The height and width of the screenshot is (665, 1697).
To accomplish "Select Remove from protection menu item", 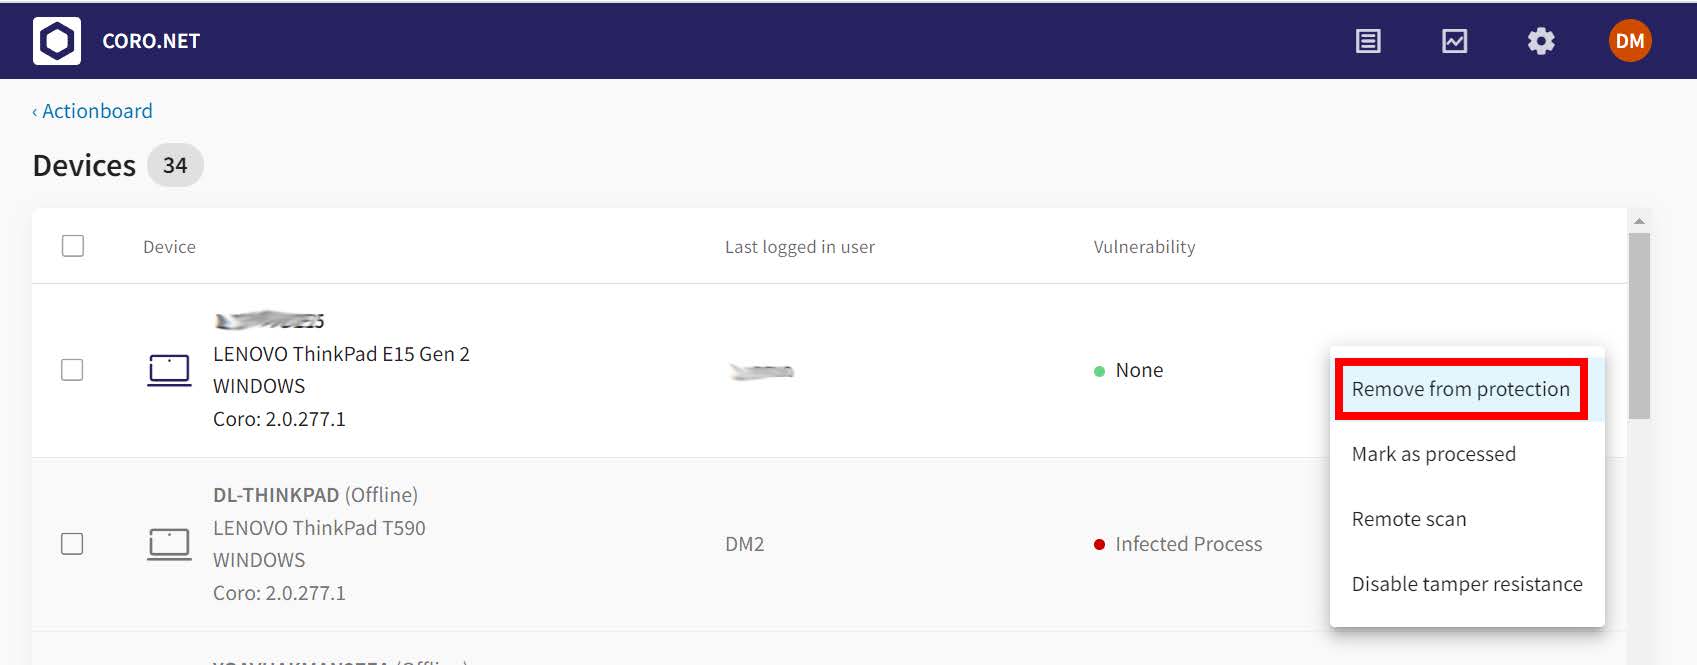I will [1467, 389].
